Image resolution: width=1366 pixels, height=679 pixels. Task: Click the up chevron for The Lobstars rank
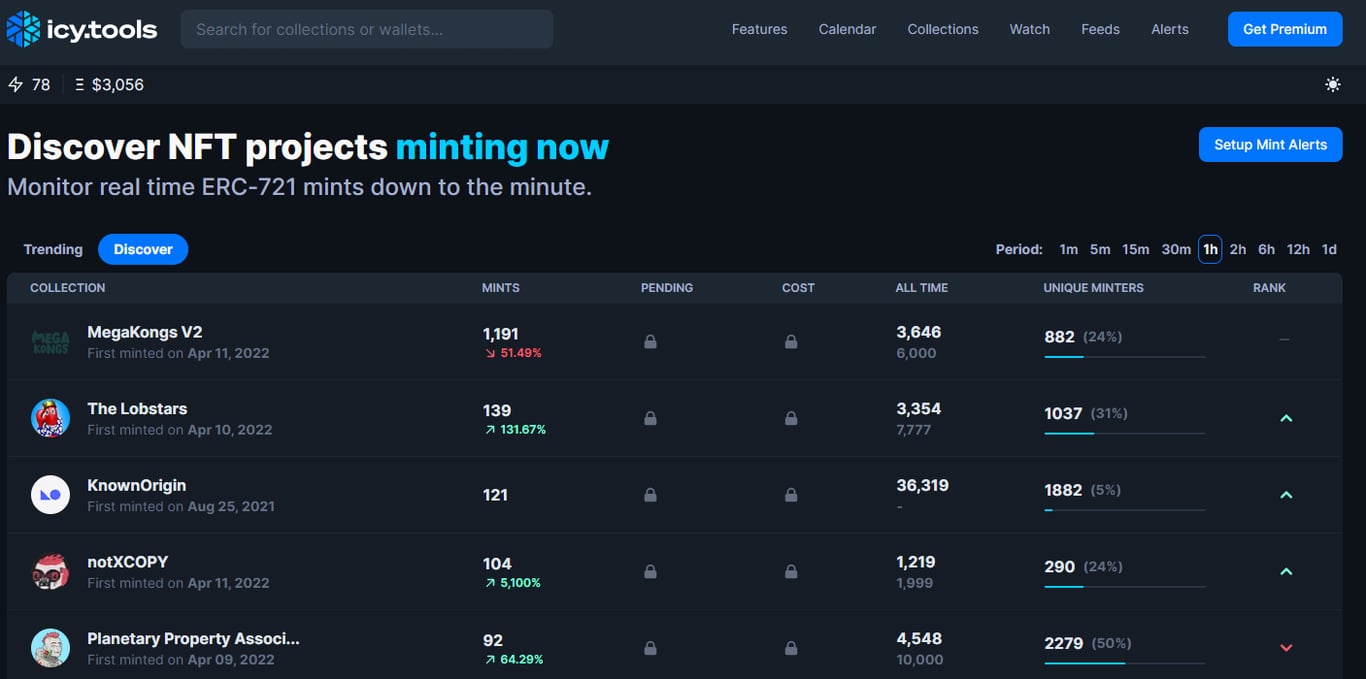[x=1286, y=418]
